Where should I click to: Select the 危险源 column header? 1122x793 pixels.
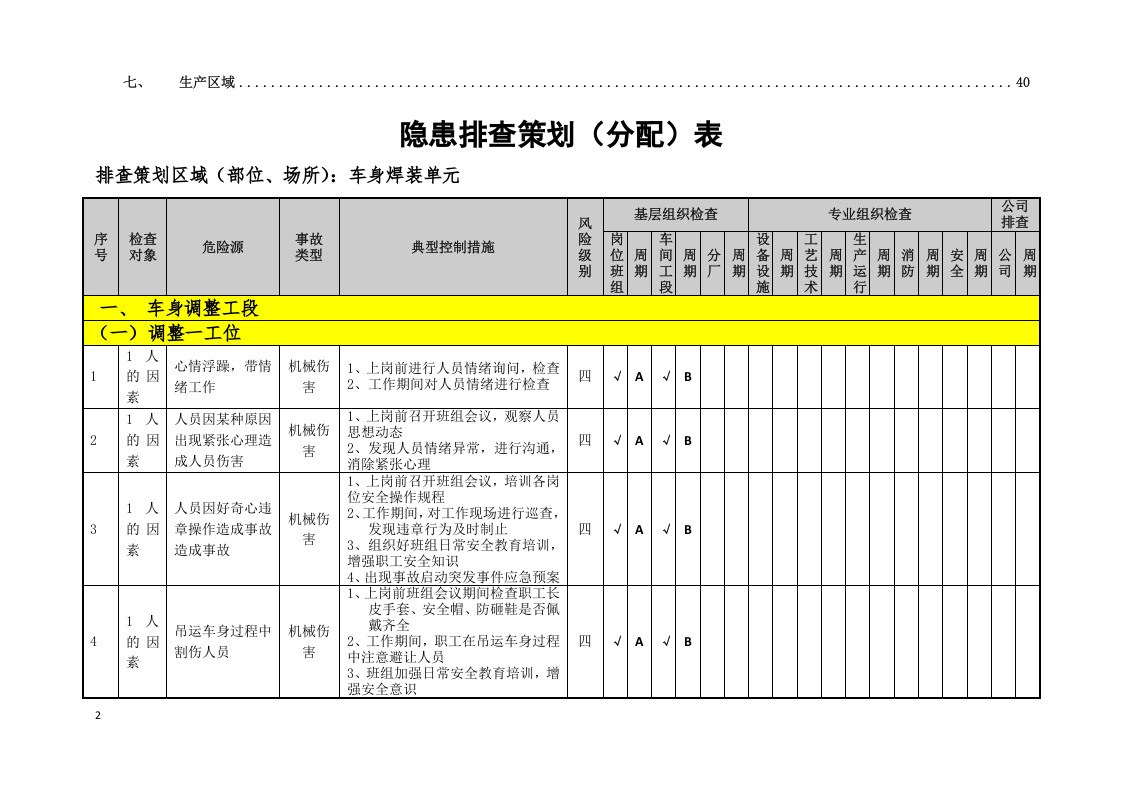pyautogui.click(x=223, y=247)
